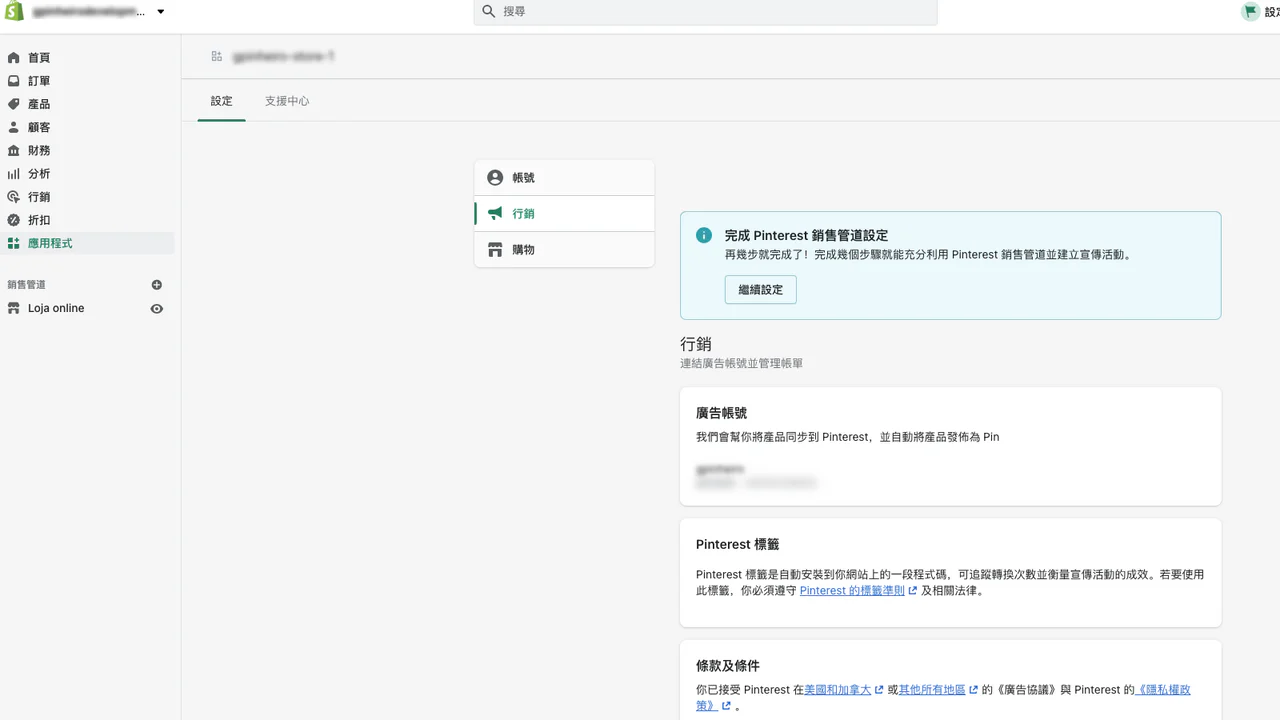Image resolution: width=1280 pixels, height=720 pixels.
Task: Click the 完成 Pinterest 銷售管道設定 banner title
Action: point(806,236)
